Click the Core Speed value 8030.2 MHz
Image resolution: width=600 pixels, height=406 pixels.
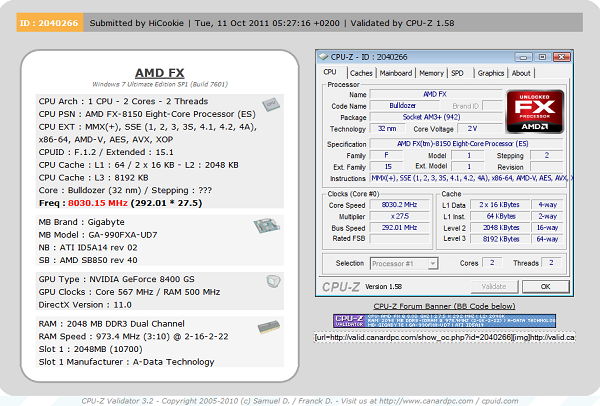(399, 205)
